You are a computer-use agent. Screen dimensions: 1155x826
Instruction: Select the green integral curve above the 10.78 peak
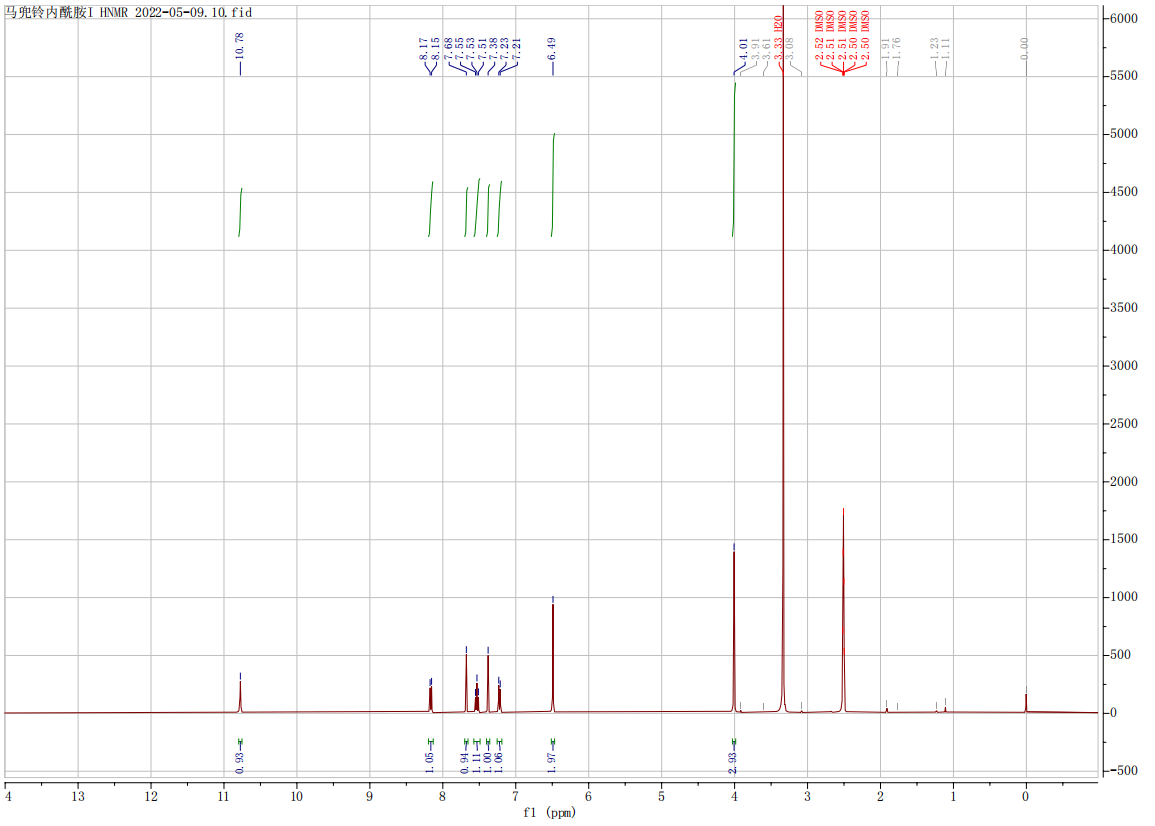(x=240, y=212)
